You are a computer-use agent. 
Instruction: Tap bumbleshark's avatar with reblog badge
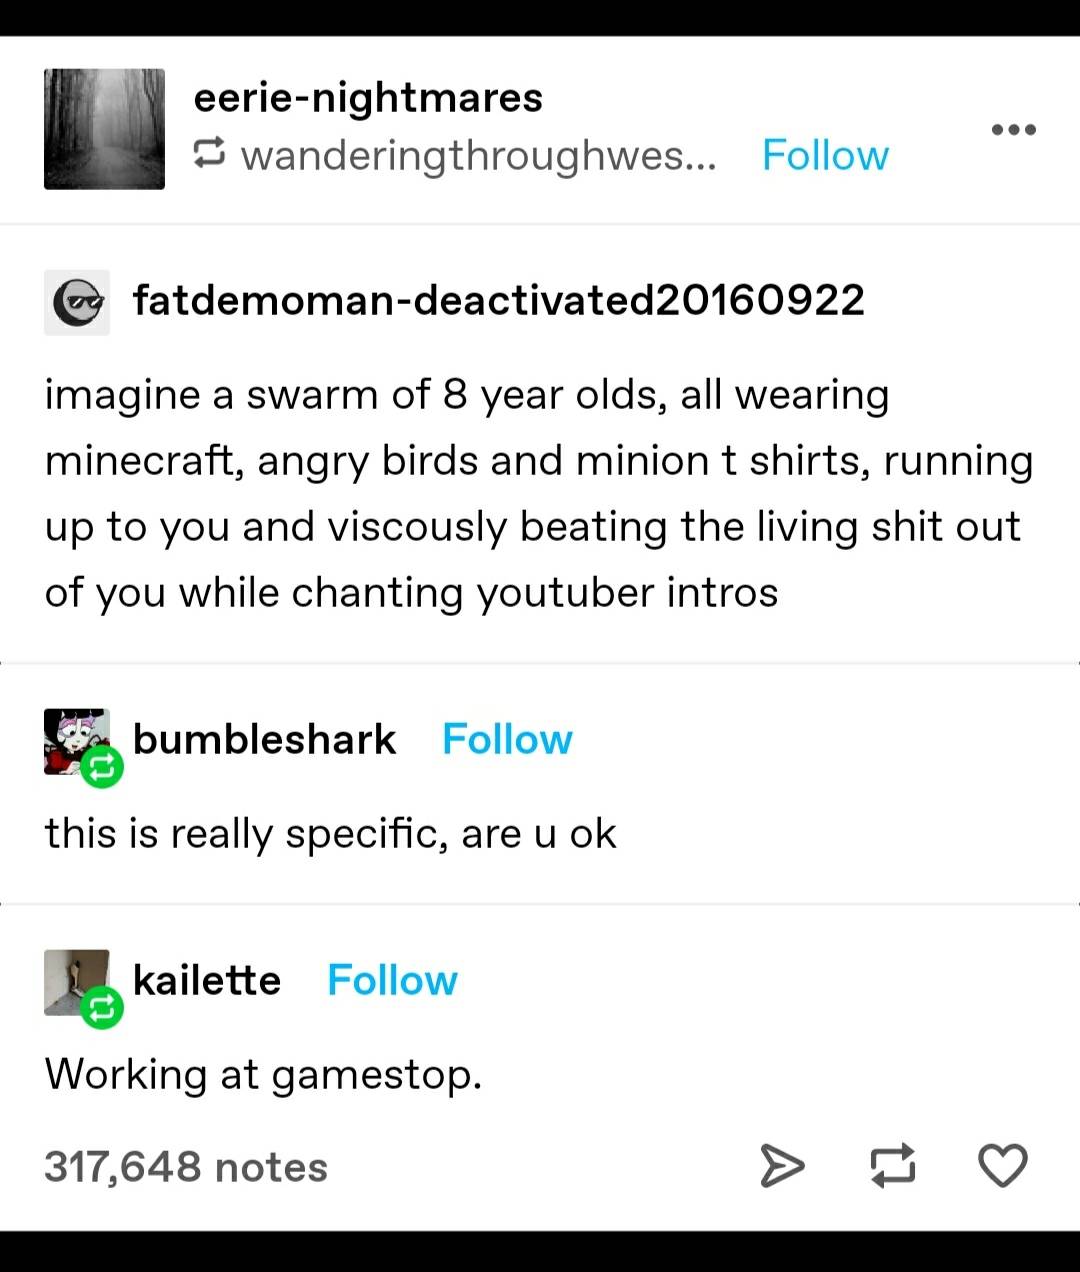tap(80, 744)
